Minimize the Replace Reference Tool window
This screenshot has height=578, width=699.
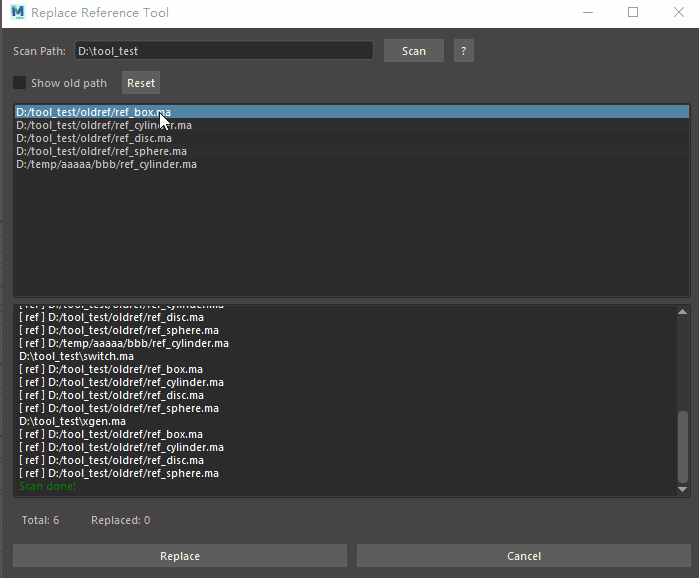point(587,13)
